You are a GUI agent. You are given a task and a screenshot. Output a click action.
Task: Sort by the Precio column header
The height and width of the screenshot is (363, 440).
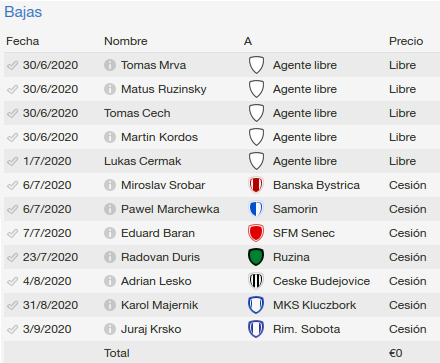click(x=406, y=41)
